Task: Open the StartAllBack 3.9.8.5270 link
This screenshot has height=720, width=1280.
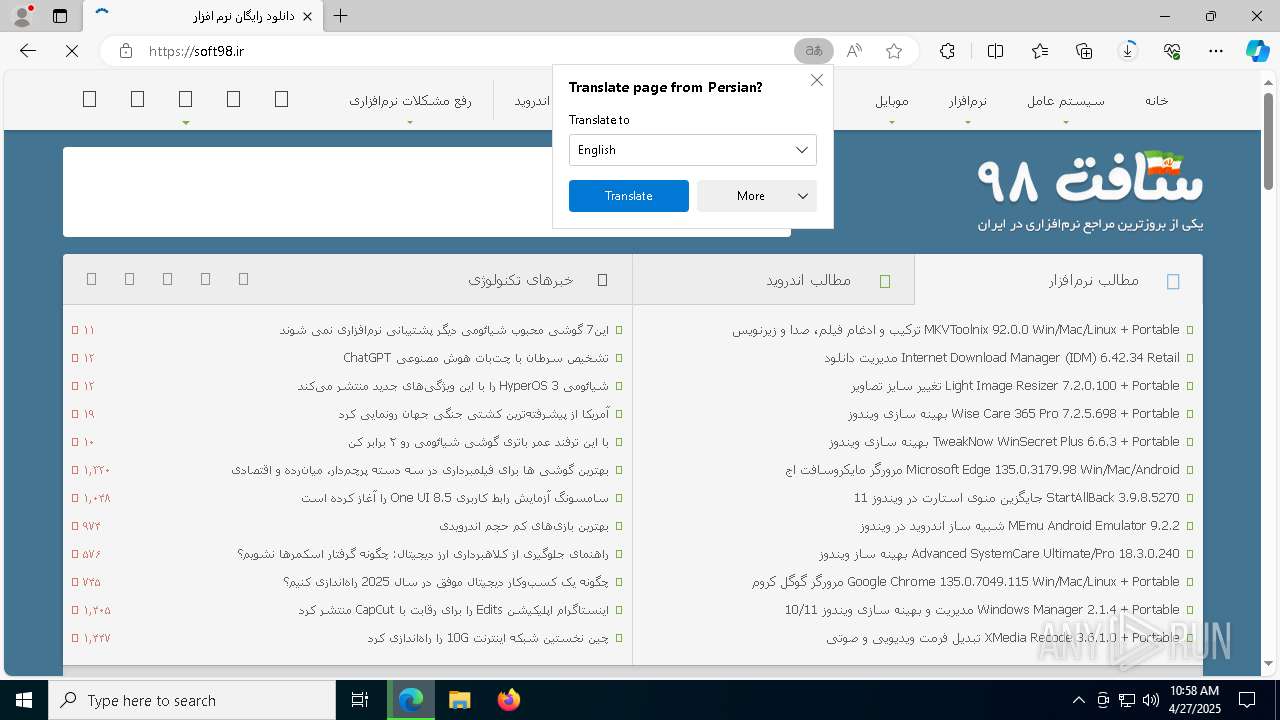Action: point(1017,498)
